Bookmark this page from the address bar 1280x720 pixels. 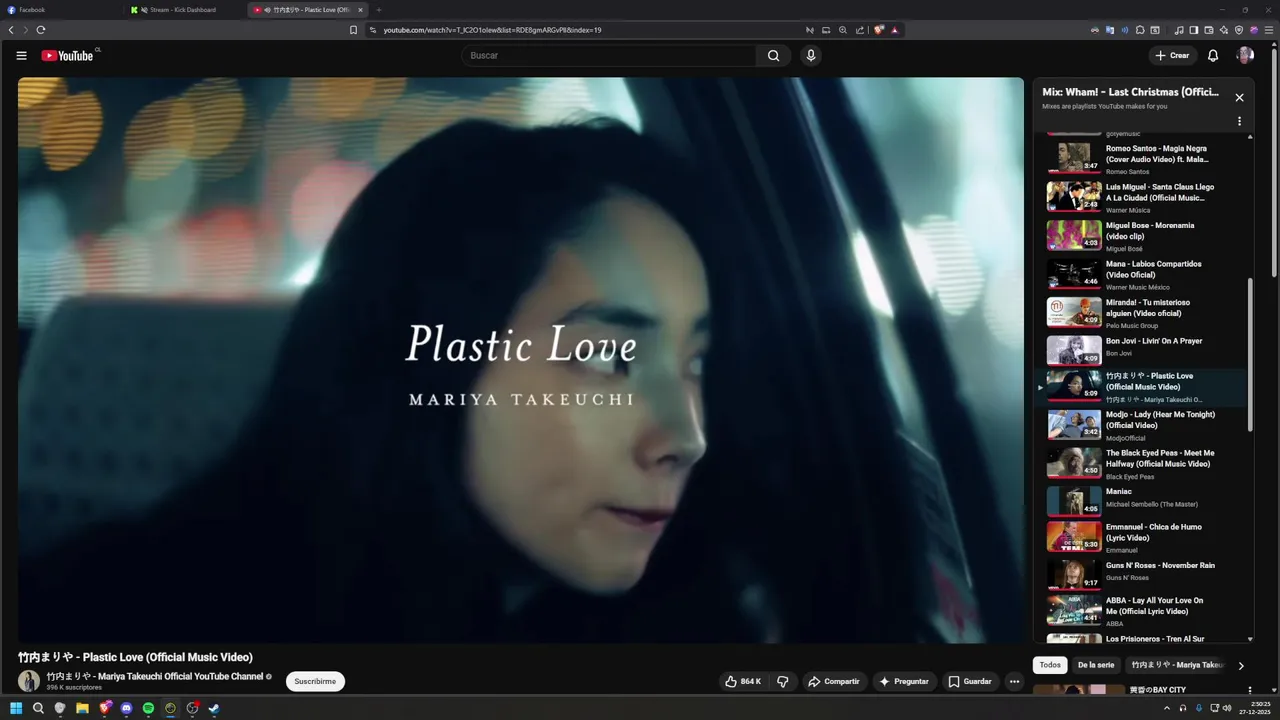(x=353, y=30)
